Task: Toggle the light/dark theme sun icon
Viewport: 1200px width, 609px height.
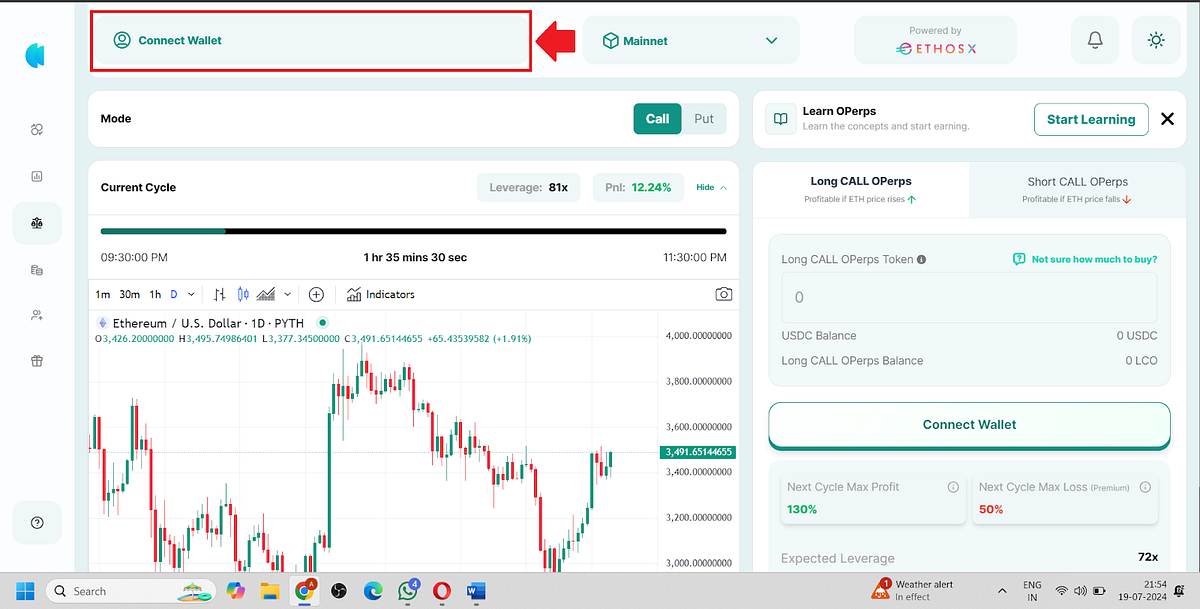Action: pos(1156,40)
